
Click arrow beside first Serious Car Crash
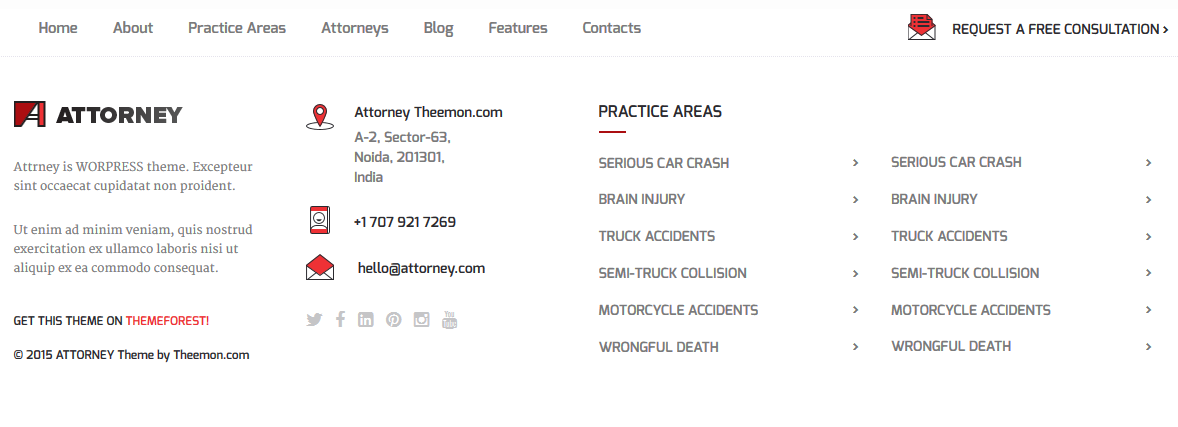[x=856, y=163]
